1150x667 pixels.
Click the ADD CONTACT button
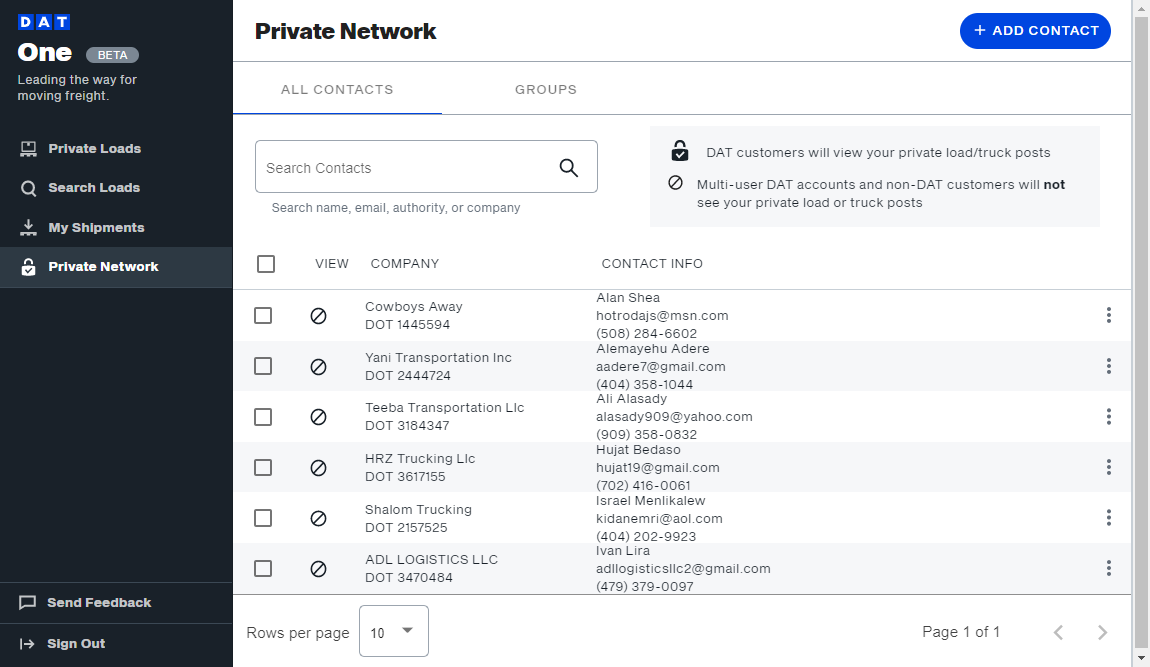(1035, 31)
